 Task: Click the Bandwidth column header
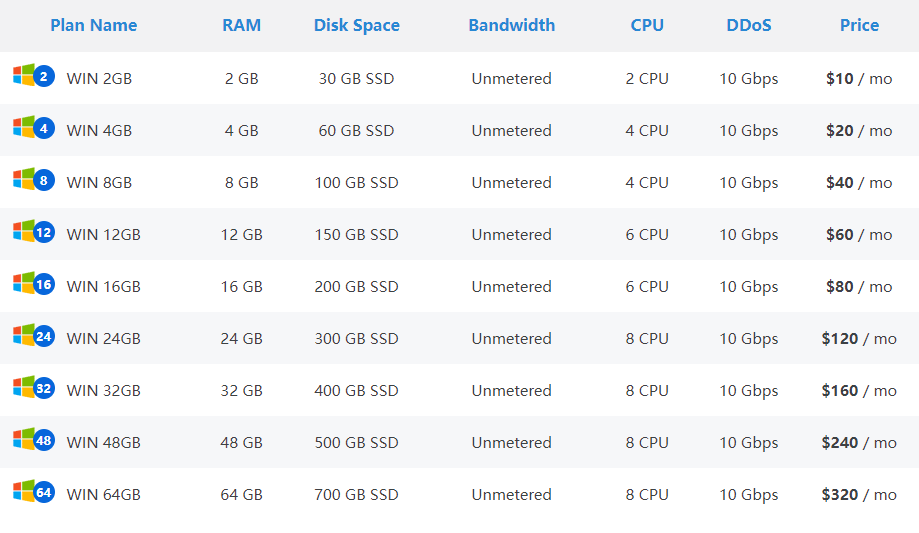tap(511, 26)
